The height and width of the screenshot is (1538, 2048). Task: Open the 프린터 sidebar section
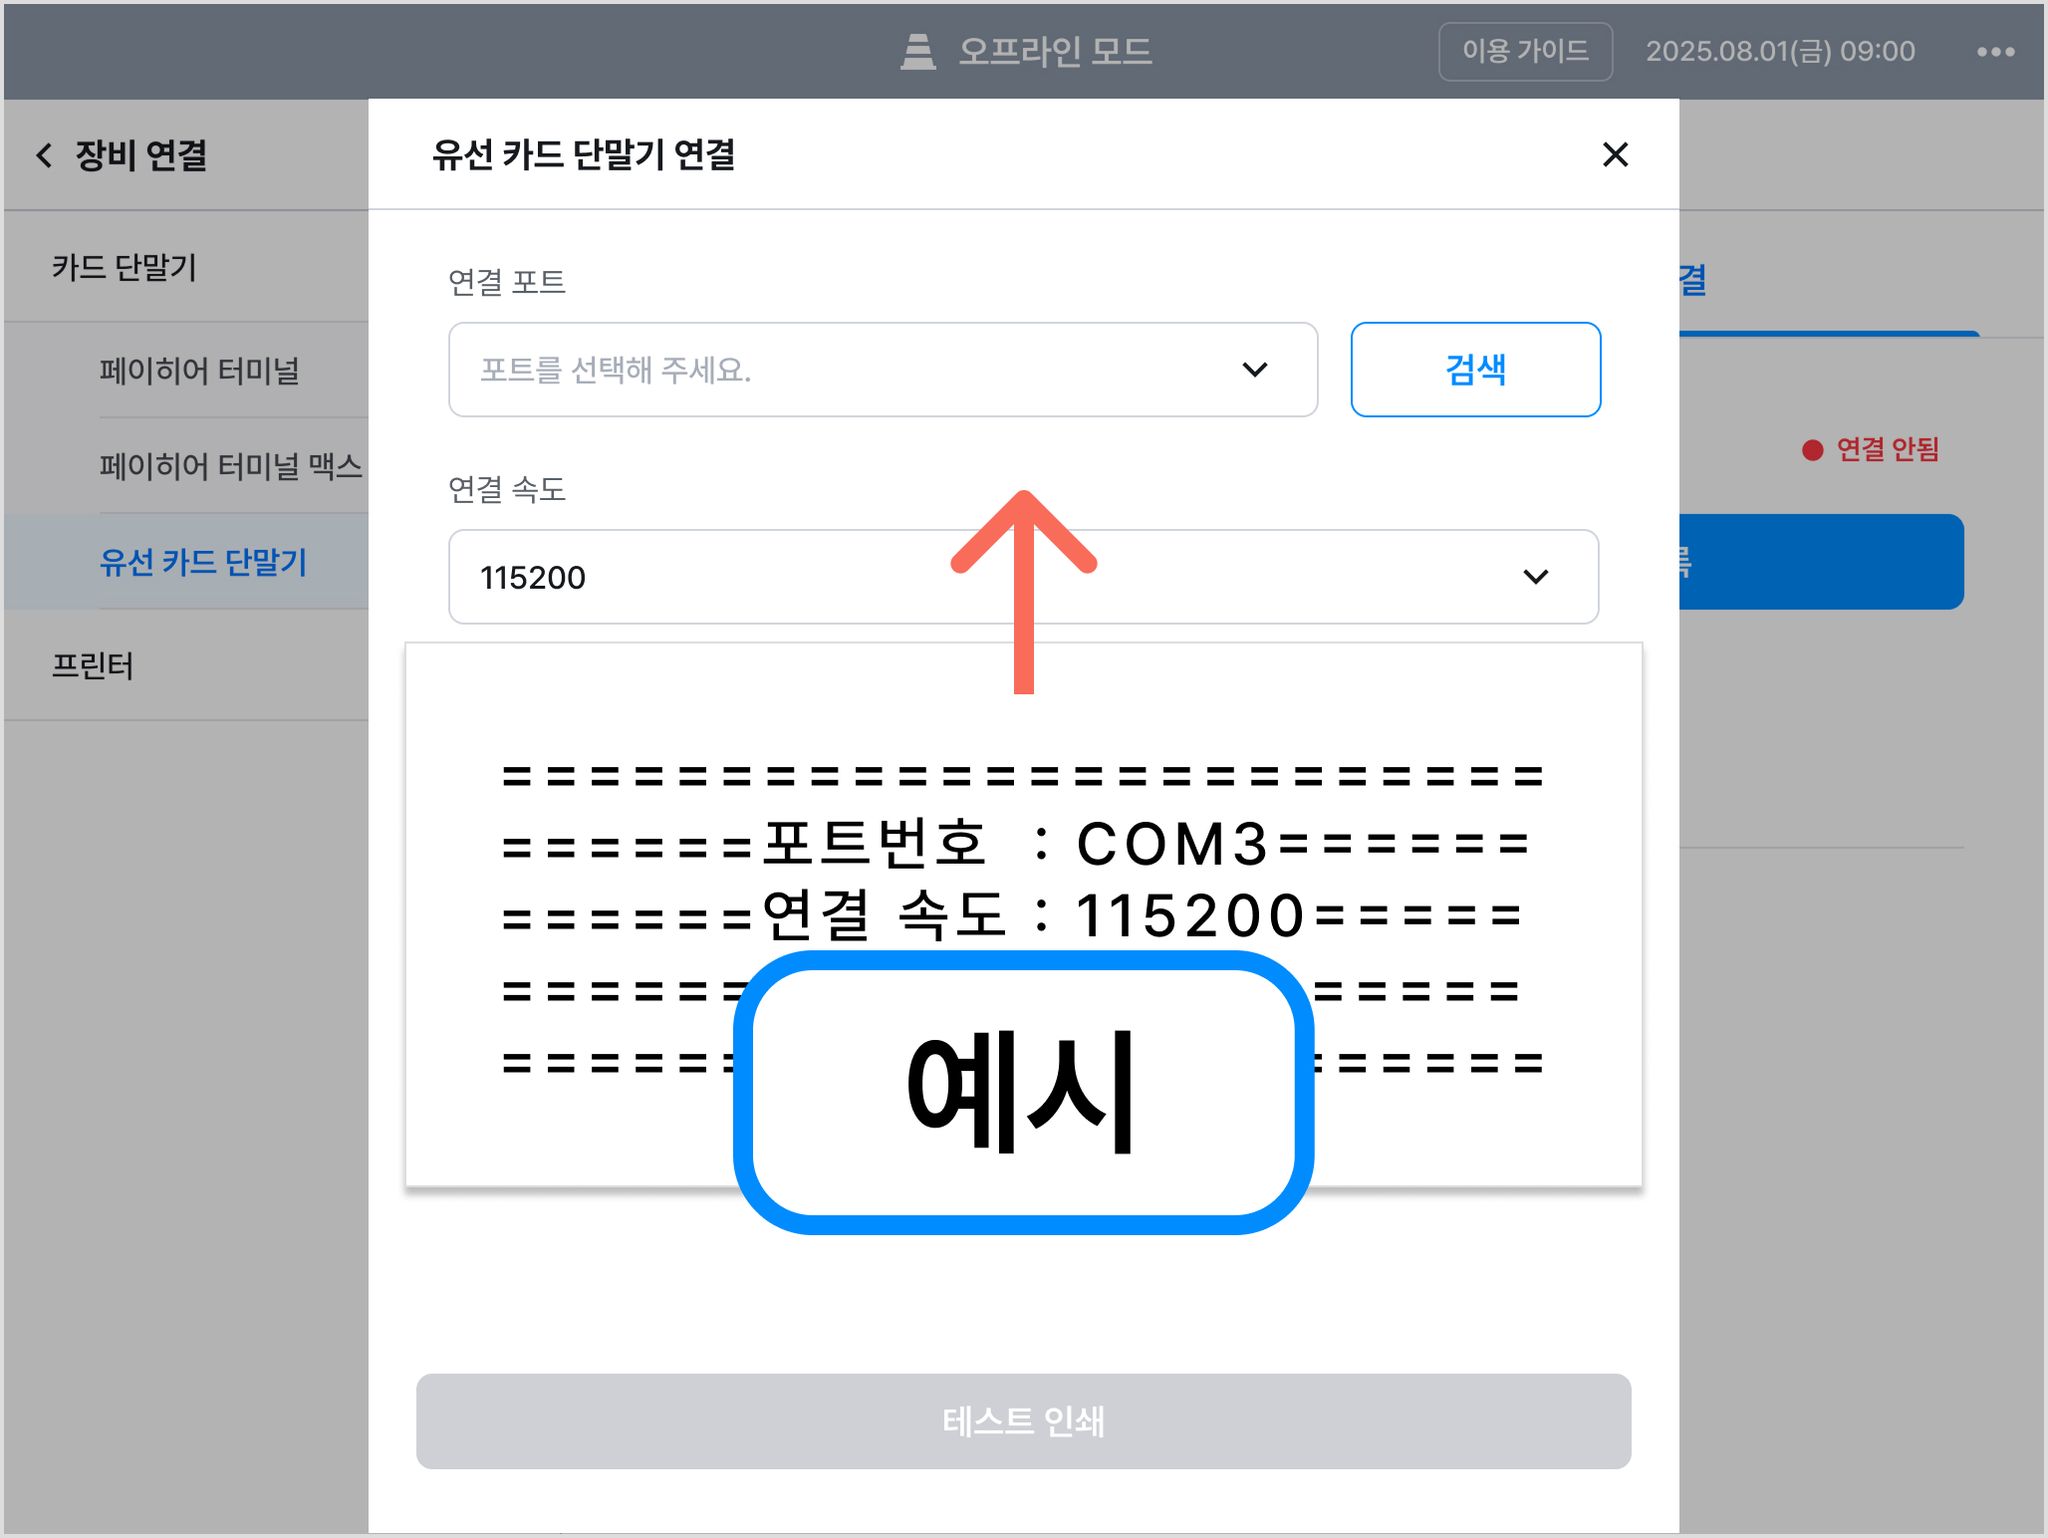tap(93, 665)
